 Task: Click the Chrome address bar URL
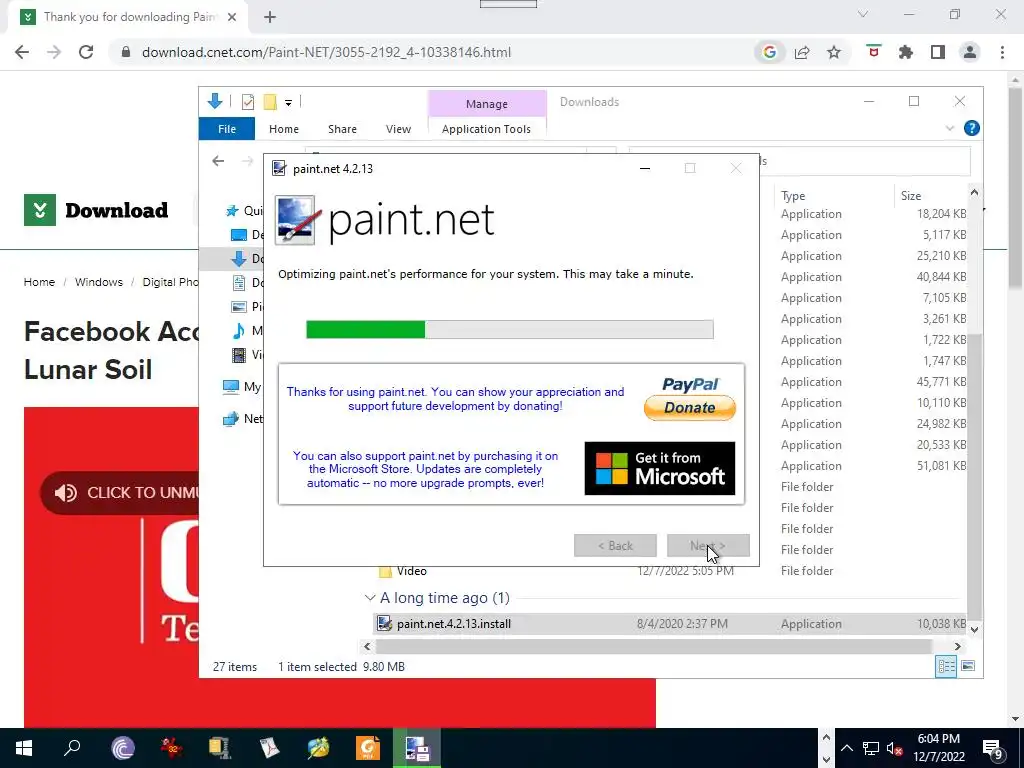coord(327,52)
